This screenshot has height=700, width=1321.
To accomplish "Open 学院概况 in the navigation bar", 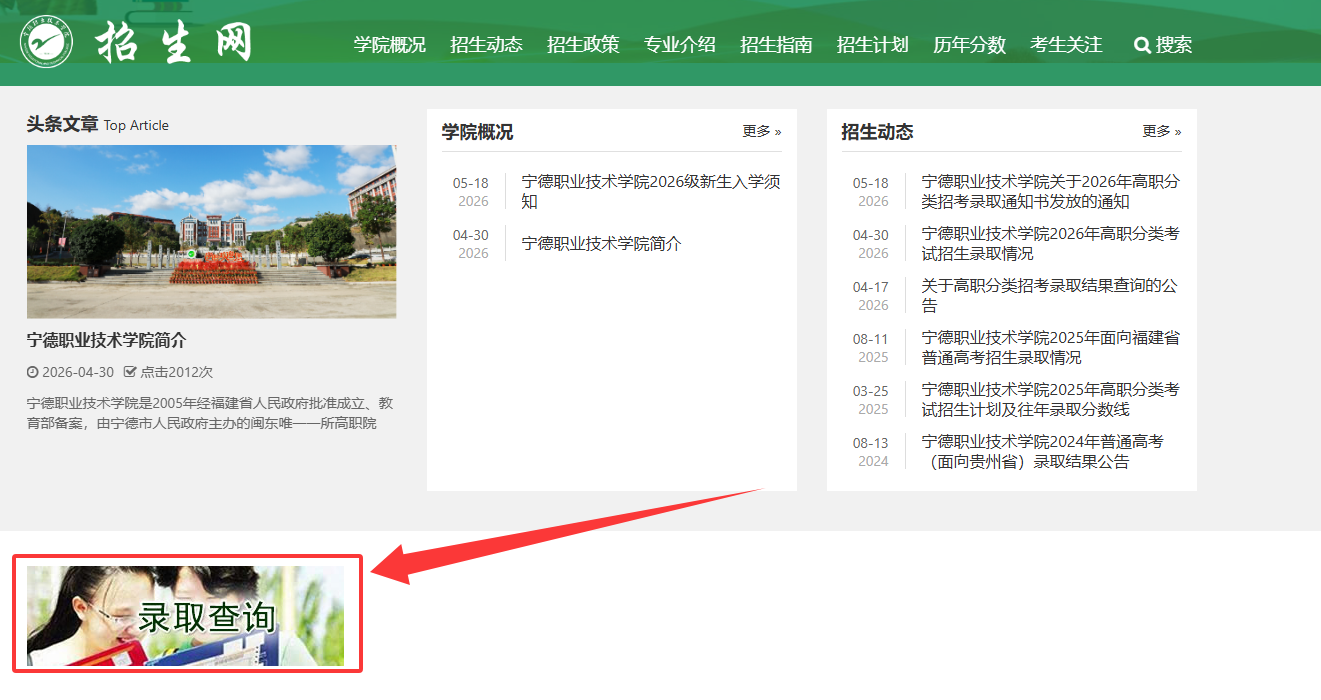I will point(390,45).
